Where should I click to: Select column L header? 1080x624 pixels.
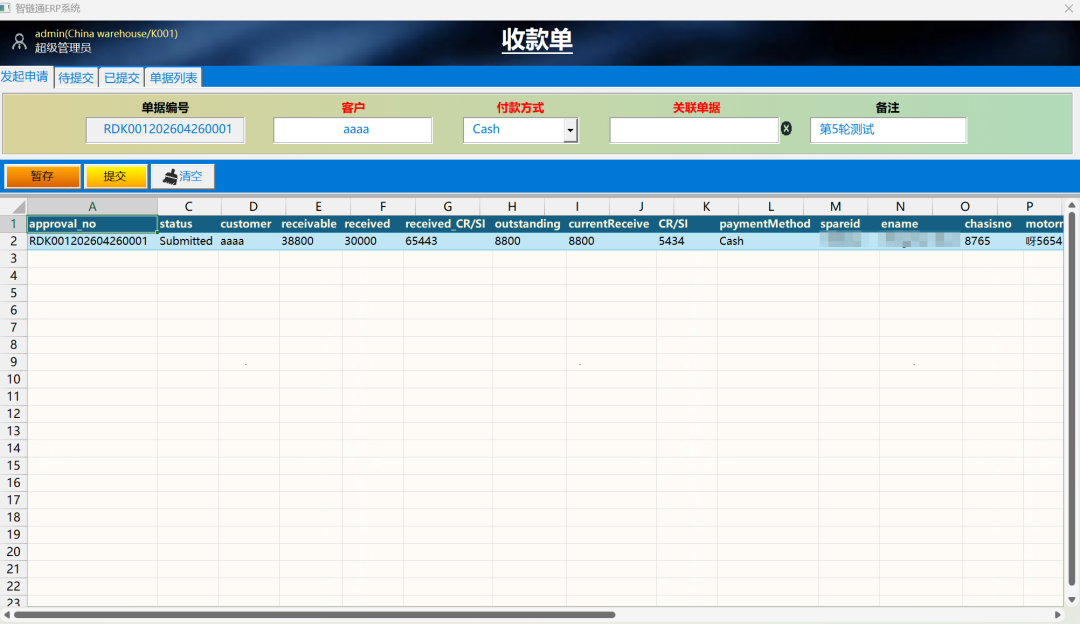tap(771, 207)
